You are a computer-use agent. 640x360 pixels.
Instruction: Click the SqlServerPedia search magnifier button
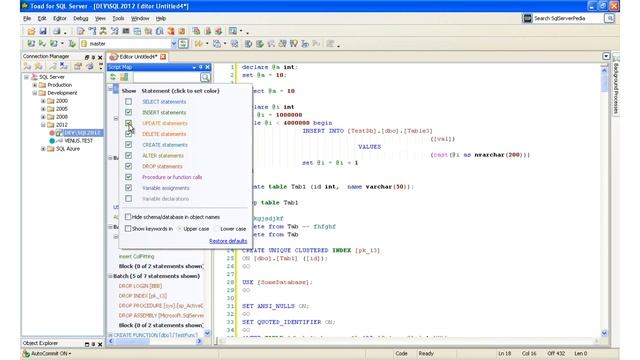tap(609, 18)
